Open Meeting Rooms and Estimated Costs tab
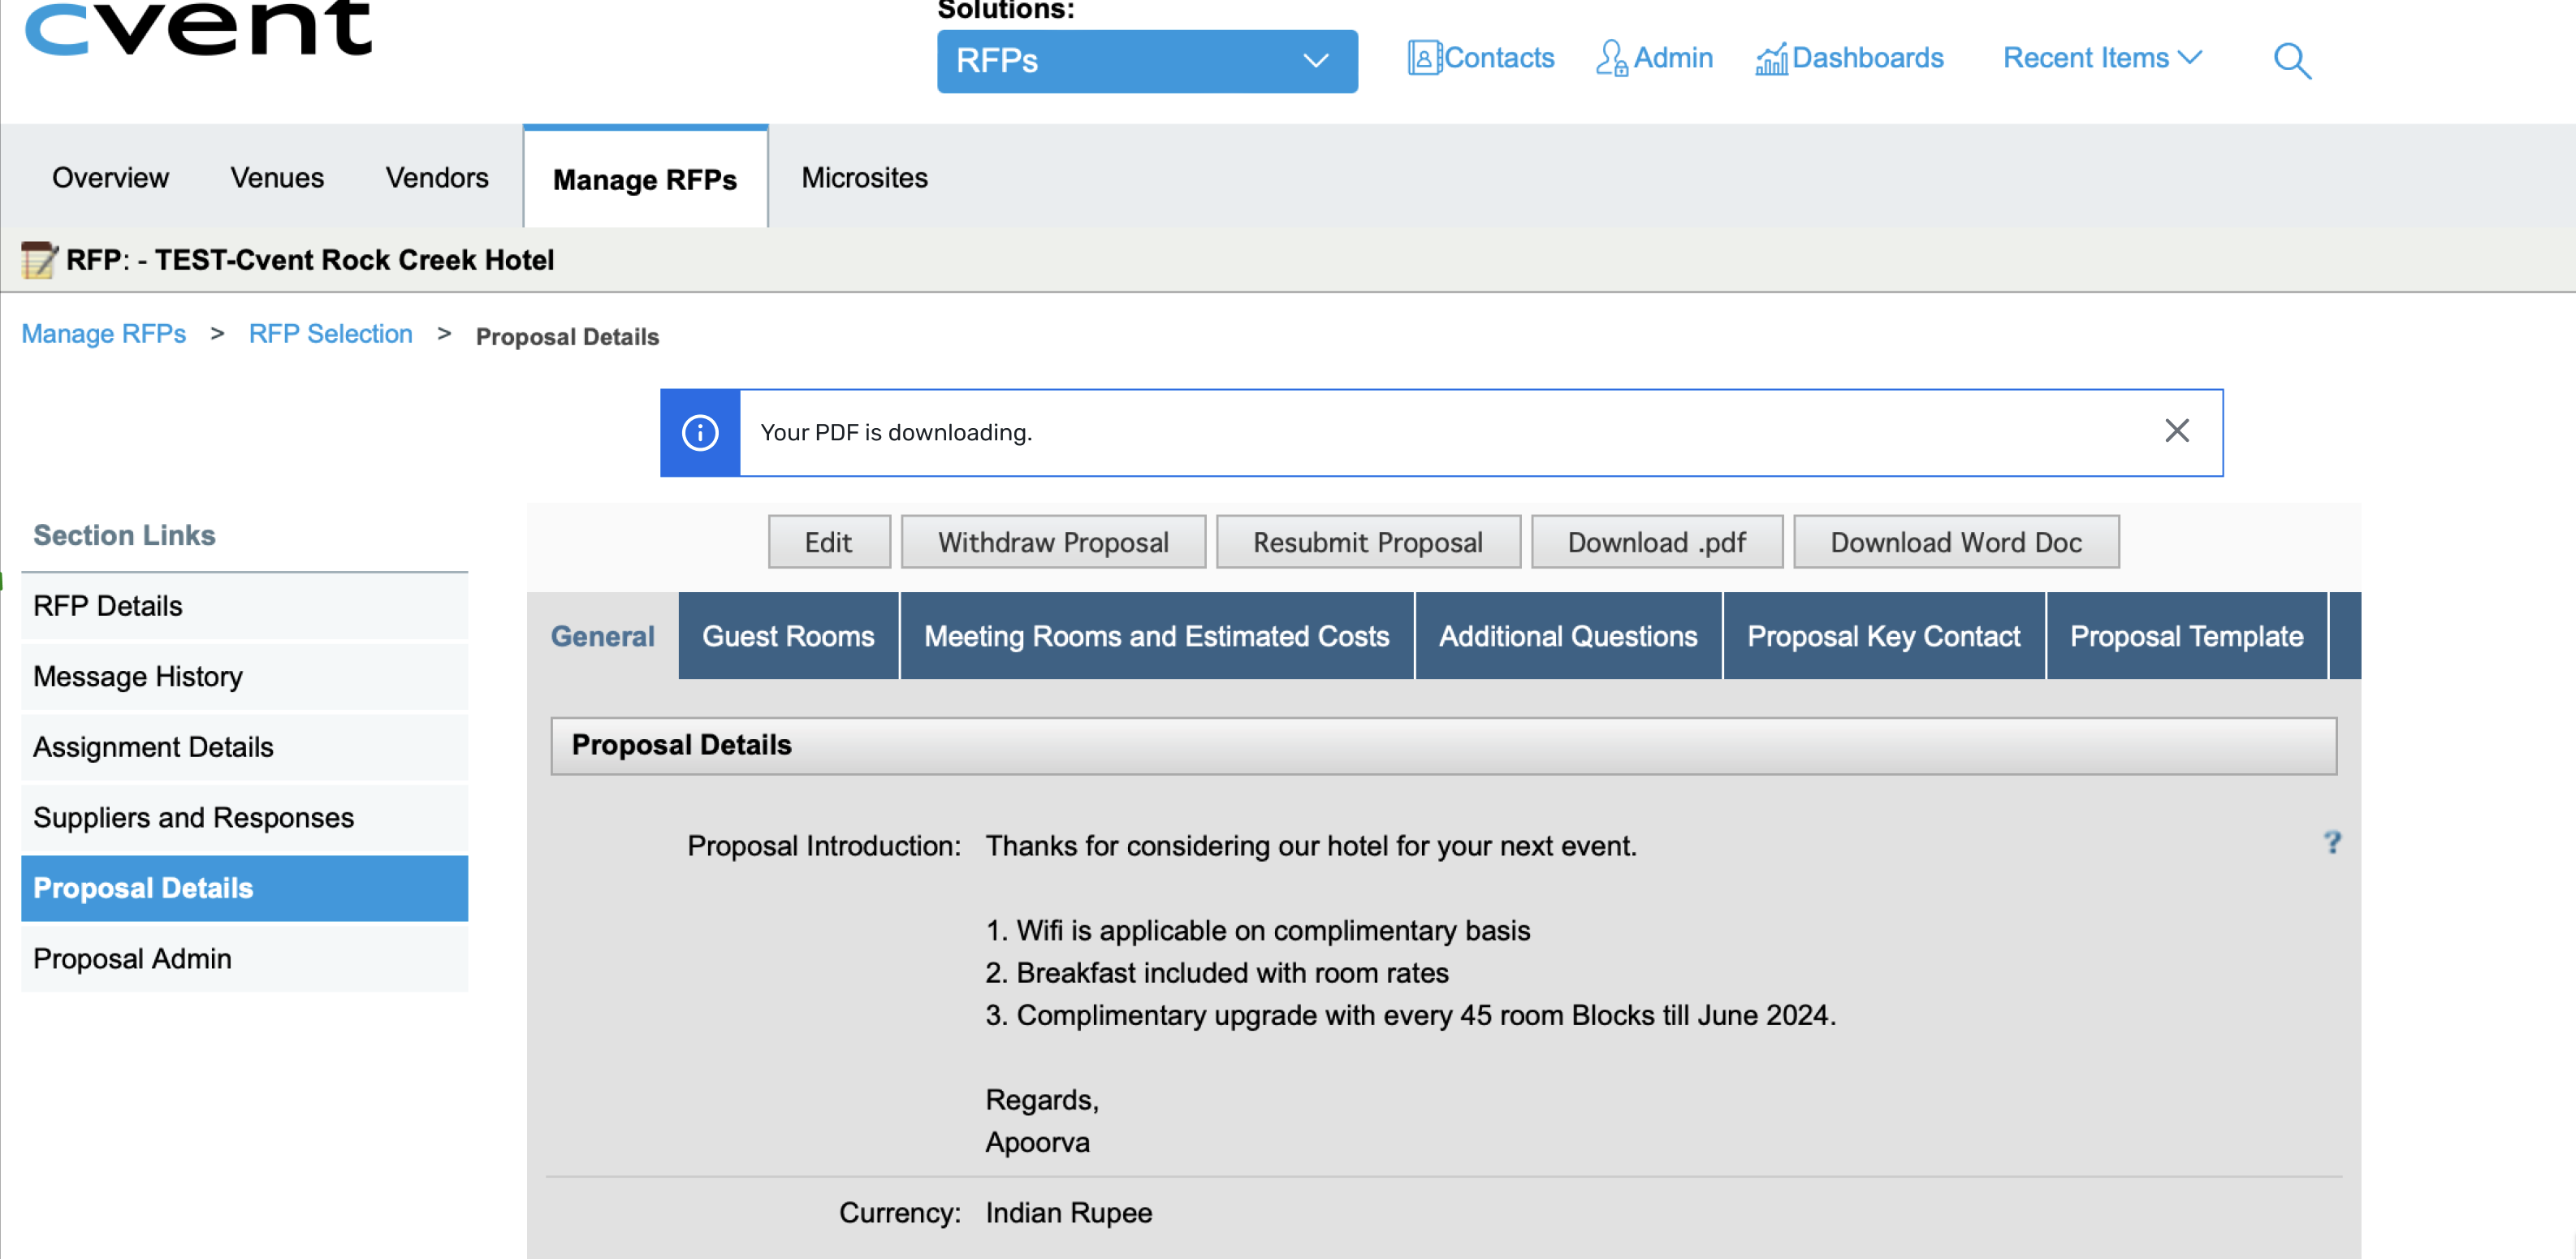Viewport: 2576px width, 1259px height. 1156,636
